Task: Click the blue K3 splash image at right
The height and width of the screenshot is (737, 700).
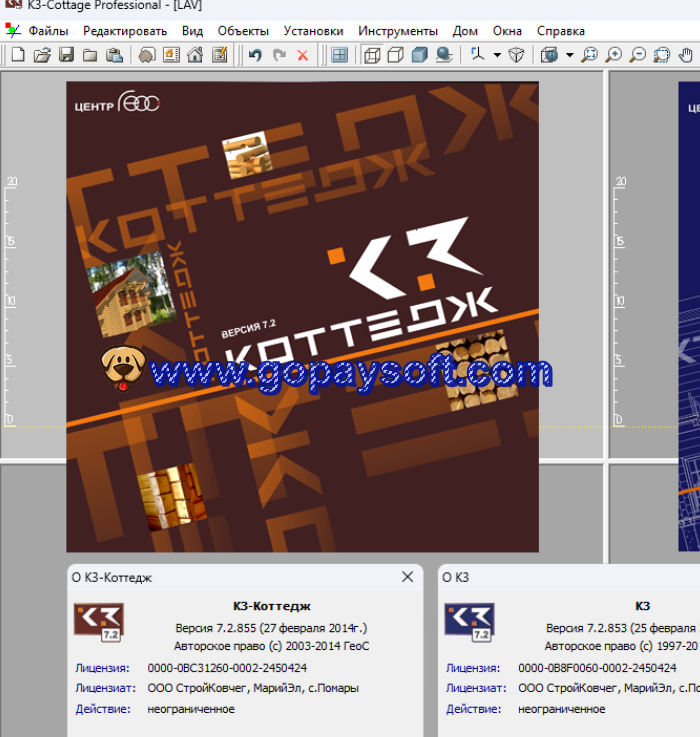Action: tap(689, 316)
